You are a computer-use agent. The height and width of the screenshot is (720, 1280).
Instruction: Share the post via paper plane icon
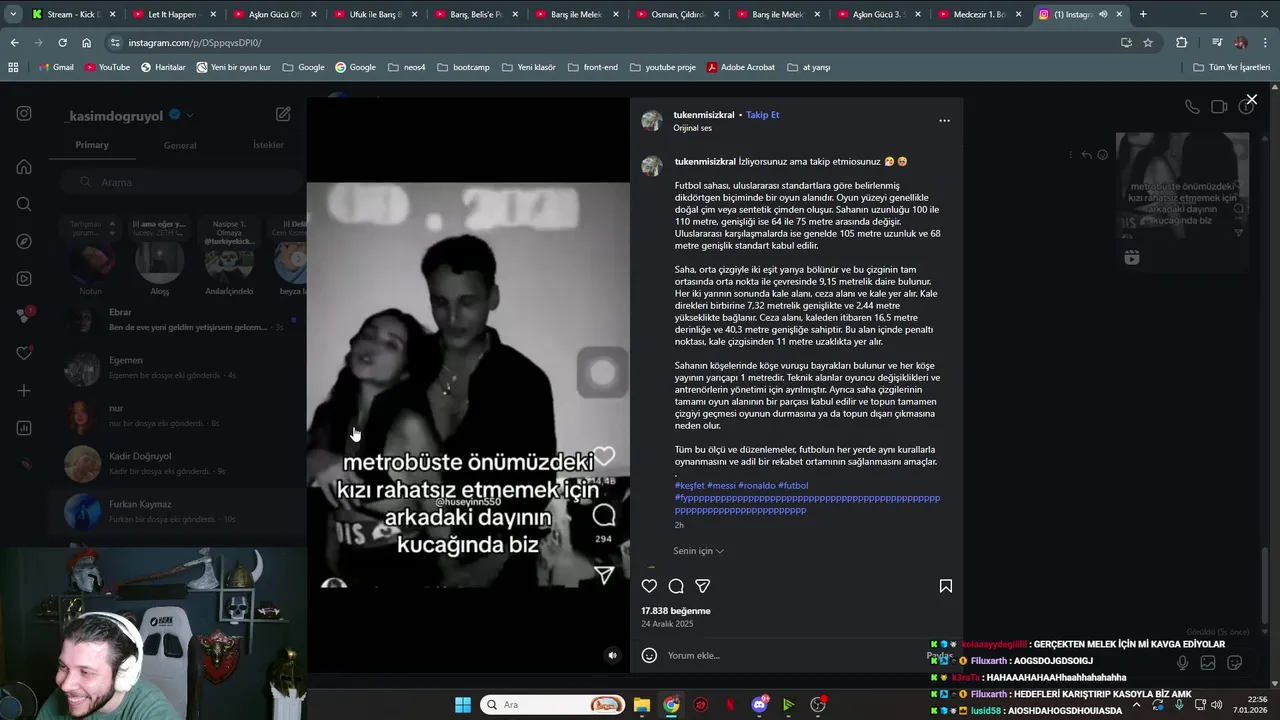tap(702, 586)
